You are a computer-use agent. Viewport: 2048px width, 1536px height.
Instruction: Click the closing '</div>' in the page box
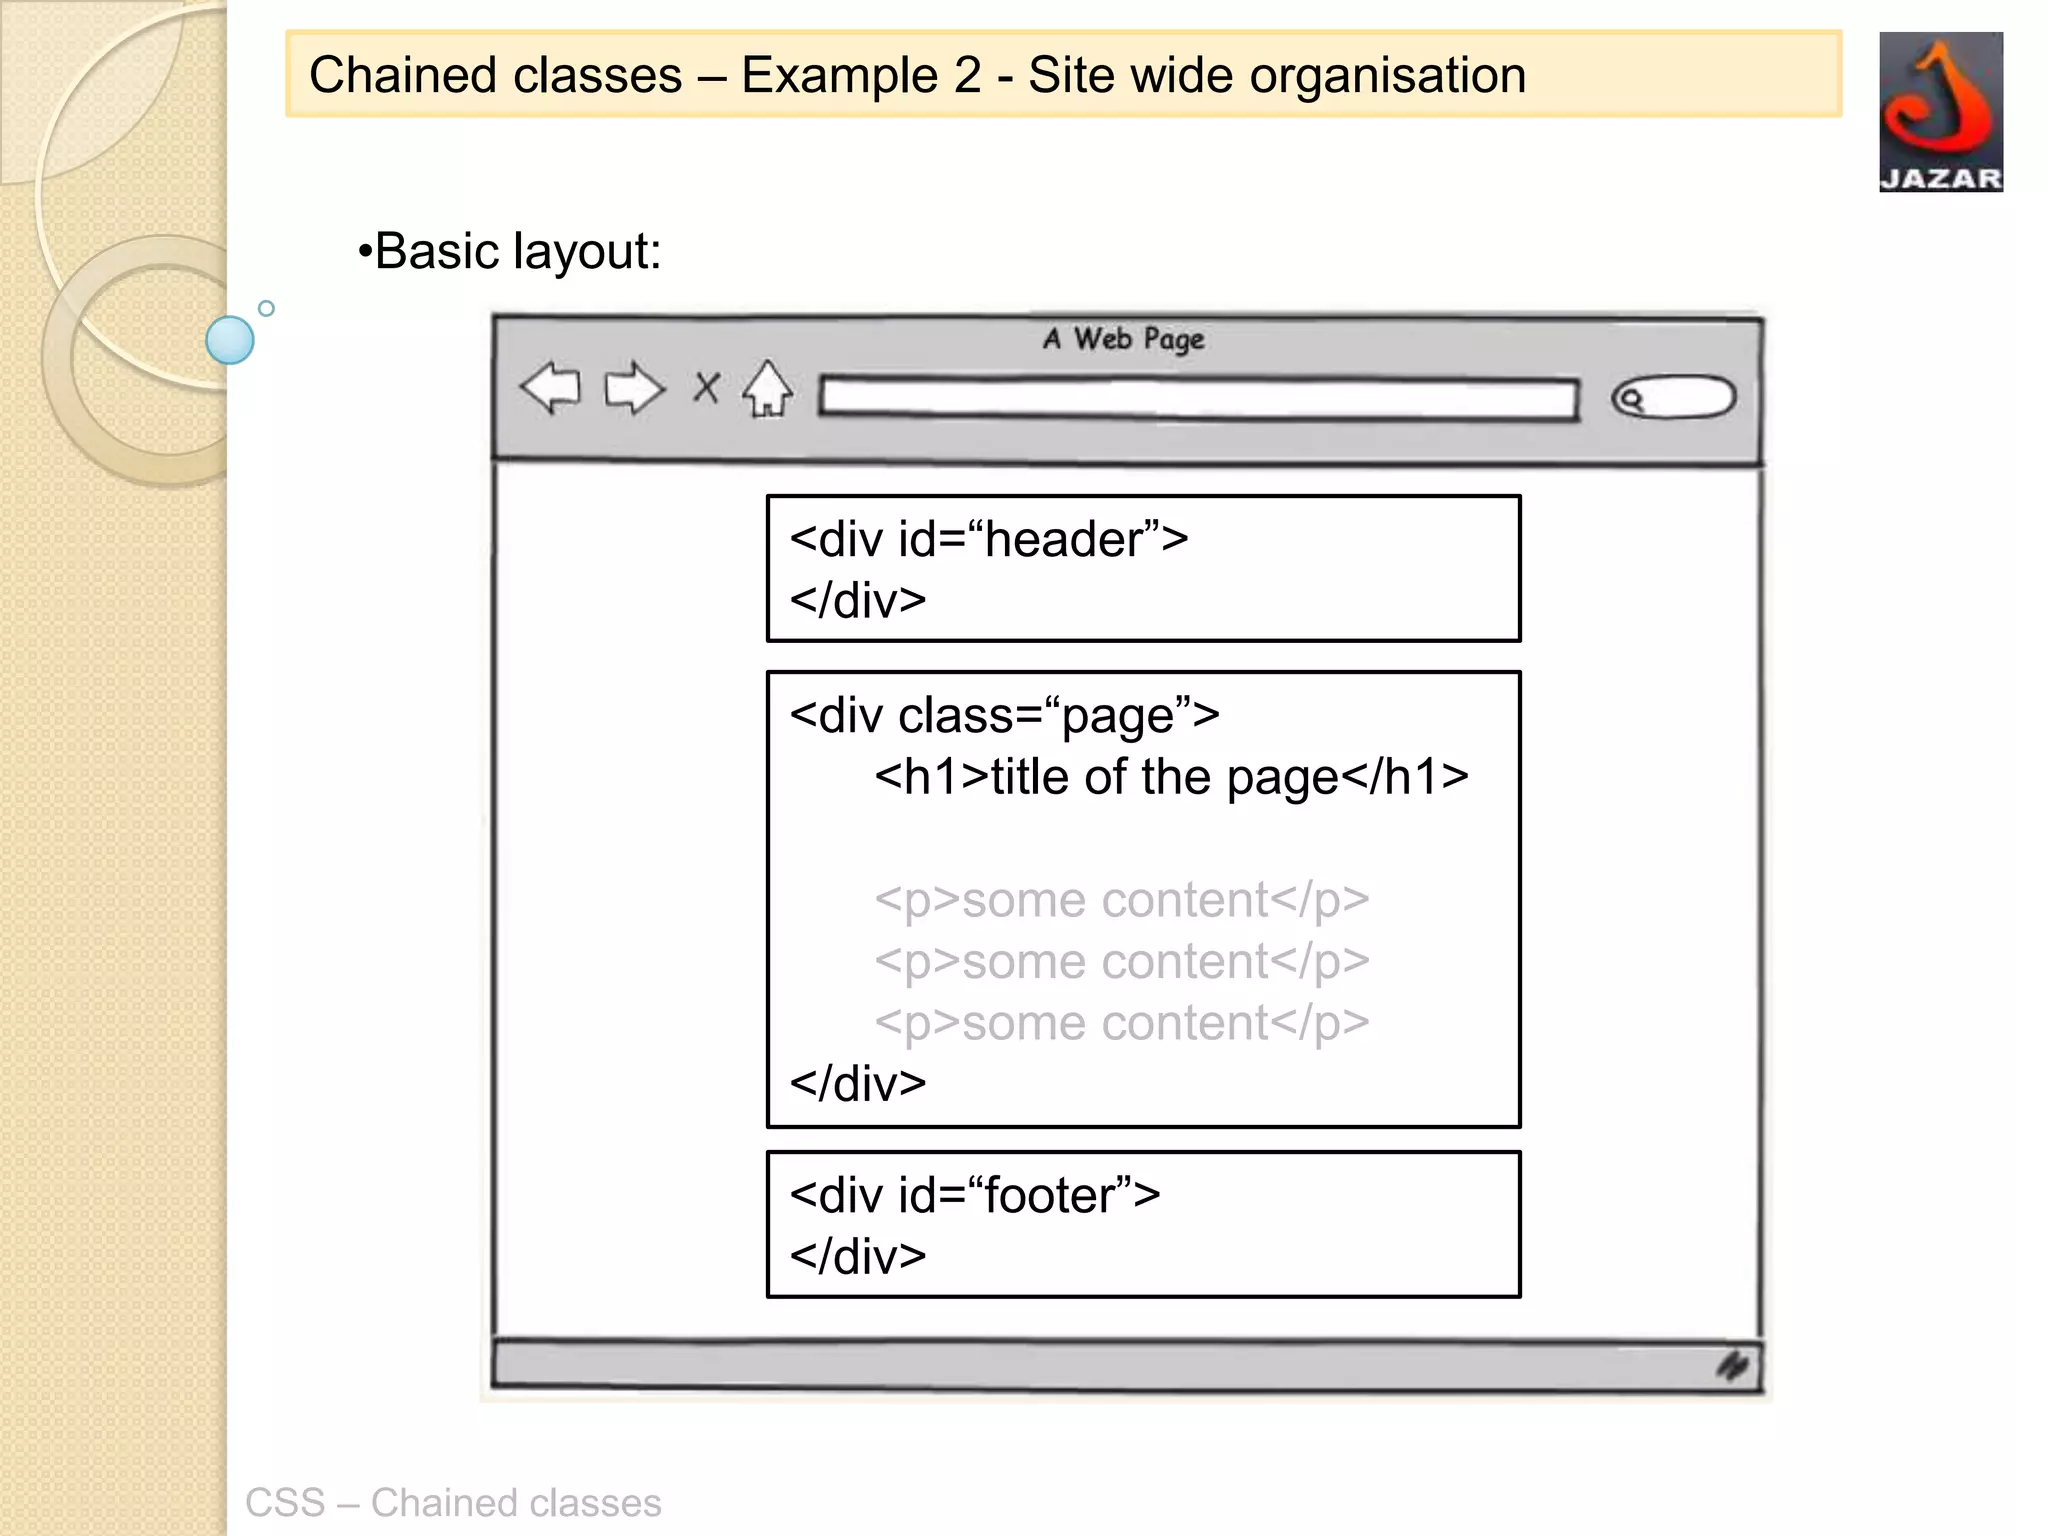coord(858,1085)
